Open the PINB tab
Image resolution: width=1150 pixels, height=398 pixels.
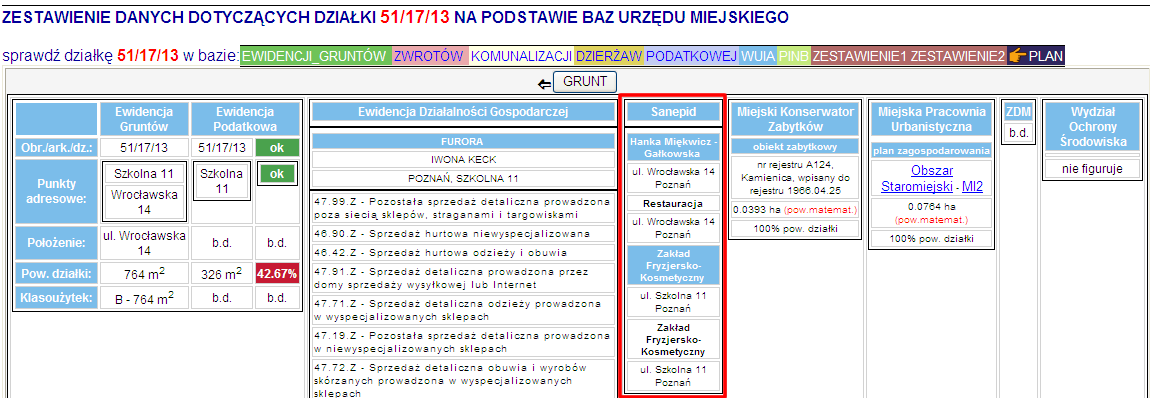click(x=794, y=56)
